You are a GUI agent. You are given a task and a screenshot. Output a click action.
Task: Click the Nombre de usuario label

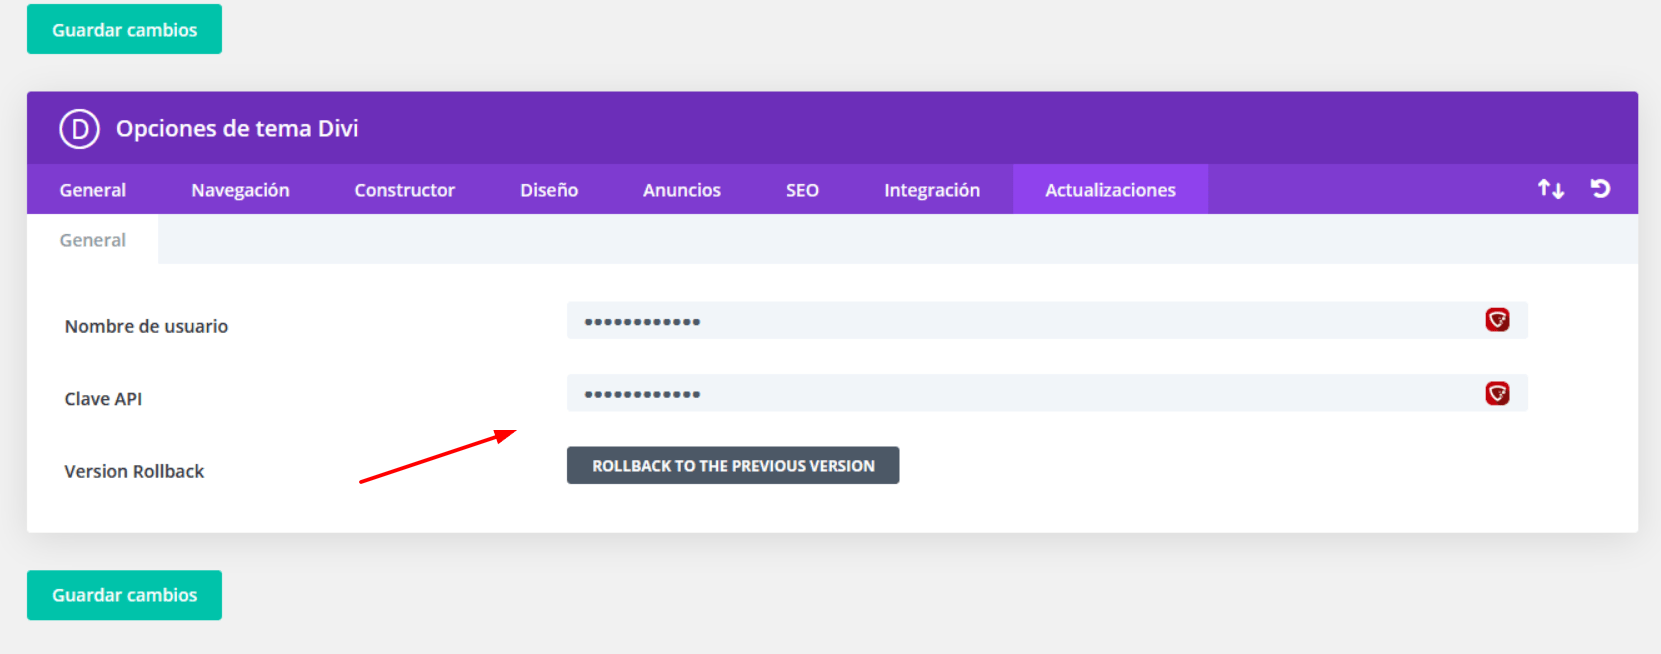click(146, 326)
